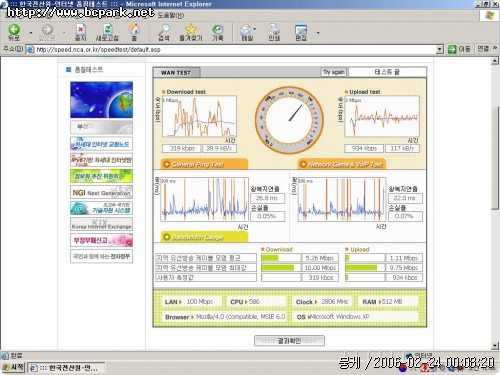The image size is (500, 375).
Task: Open the green committee banner link
Action: 101,176
